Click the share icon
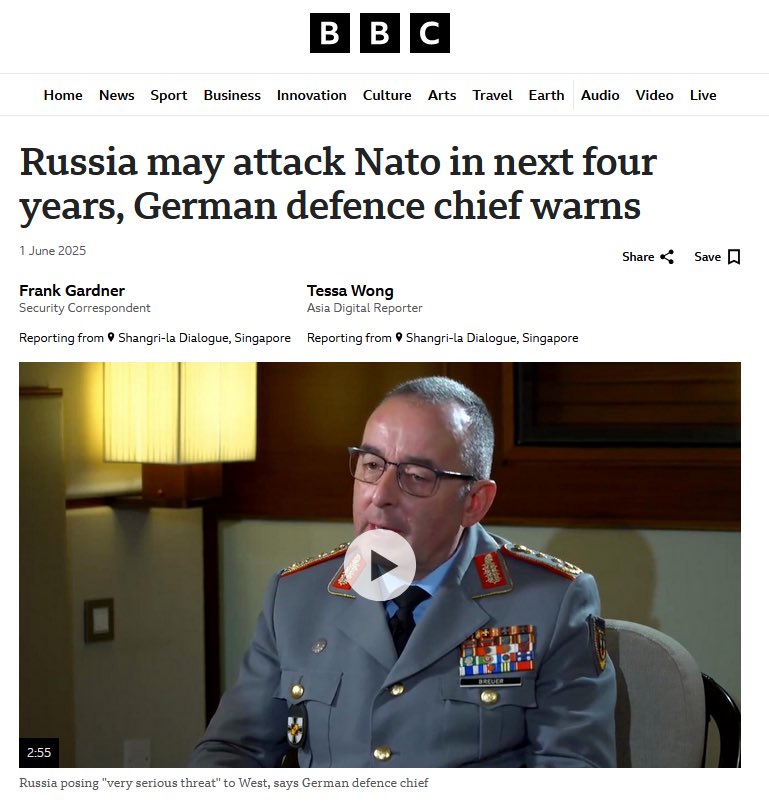The height and width of the screenshot is (802, 769). (667, 257)
